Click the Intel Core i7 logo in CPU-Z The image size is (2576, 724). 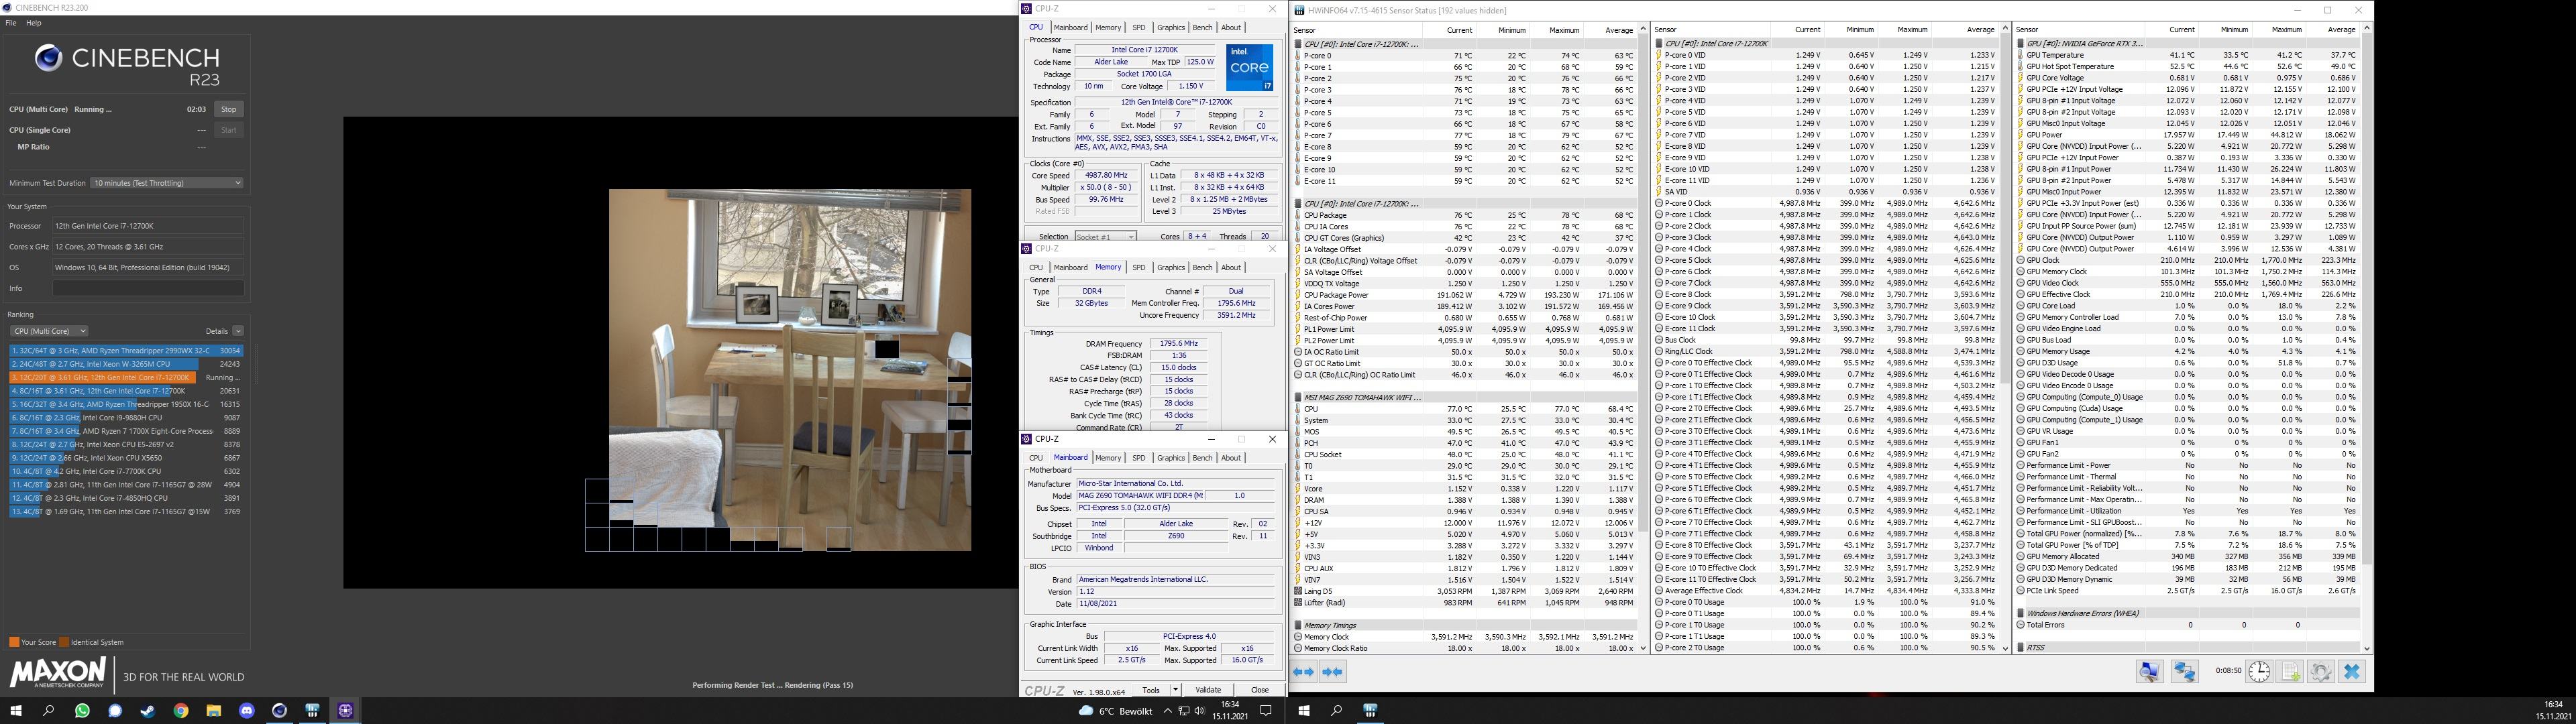pos(1249,67)
